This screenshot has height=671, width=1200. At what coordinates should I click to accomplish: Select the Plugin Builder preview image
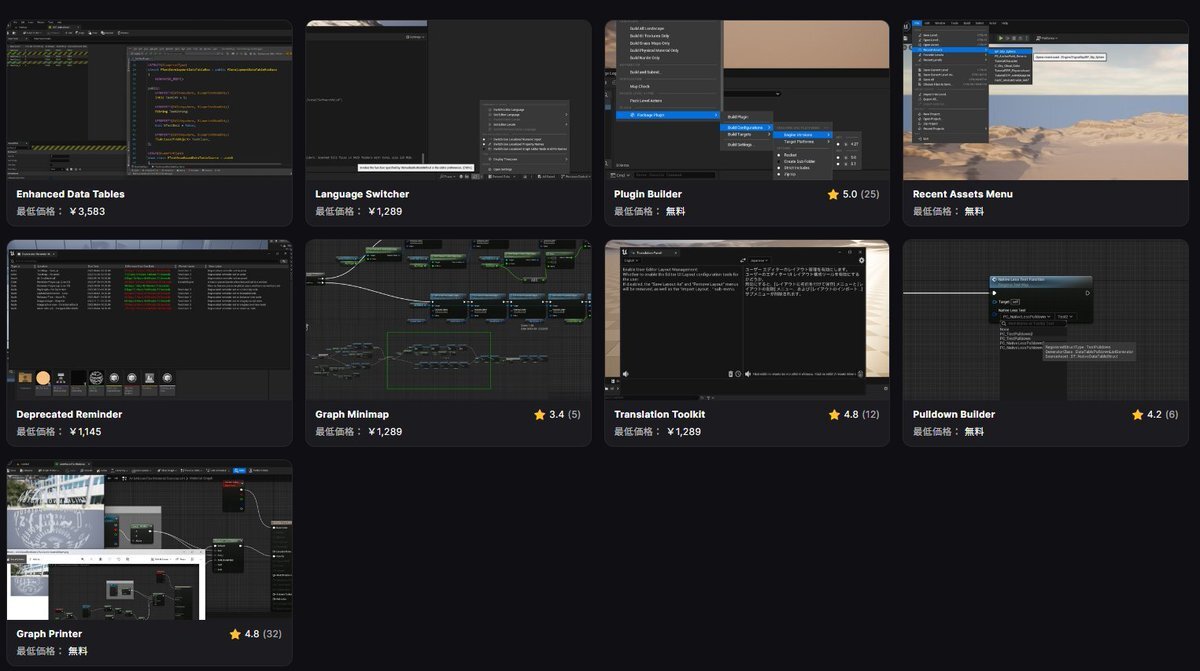pyautogui.click(x=747, y=100)
